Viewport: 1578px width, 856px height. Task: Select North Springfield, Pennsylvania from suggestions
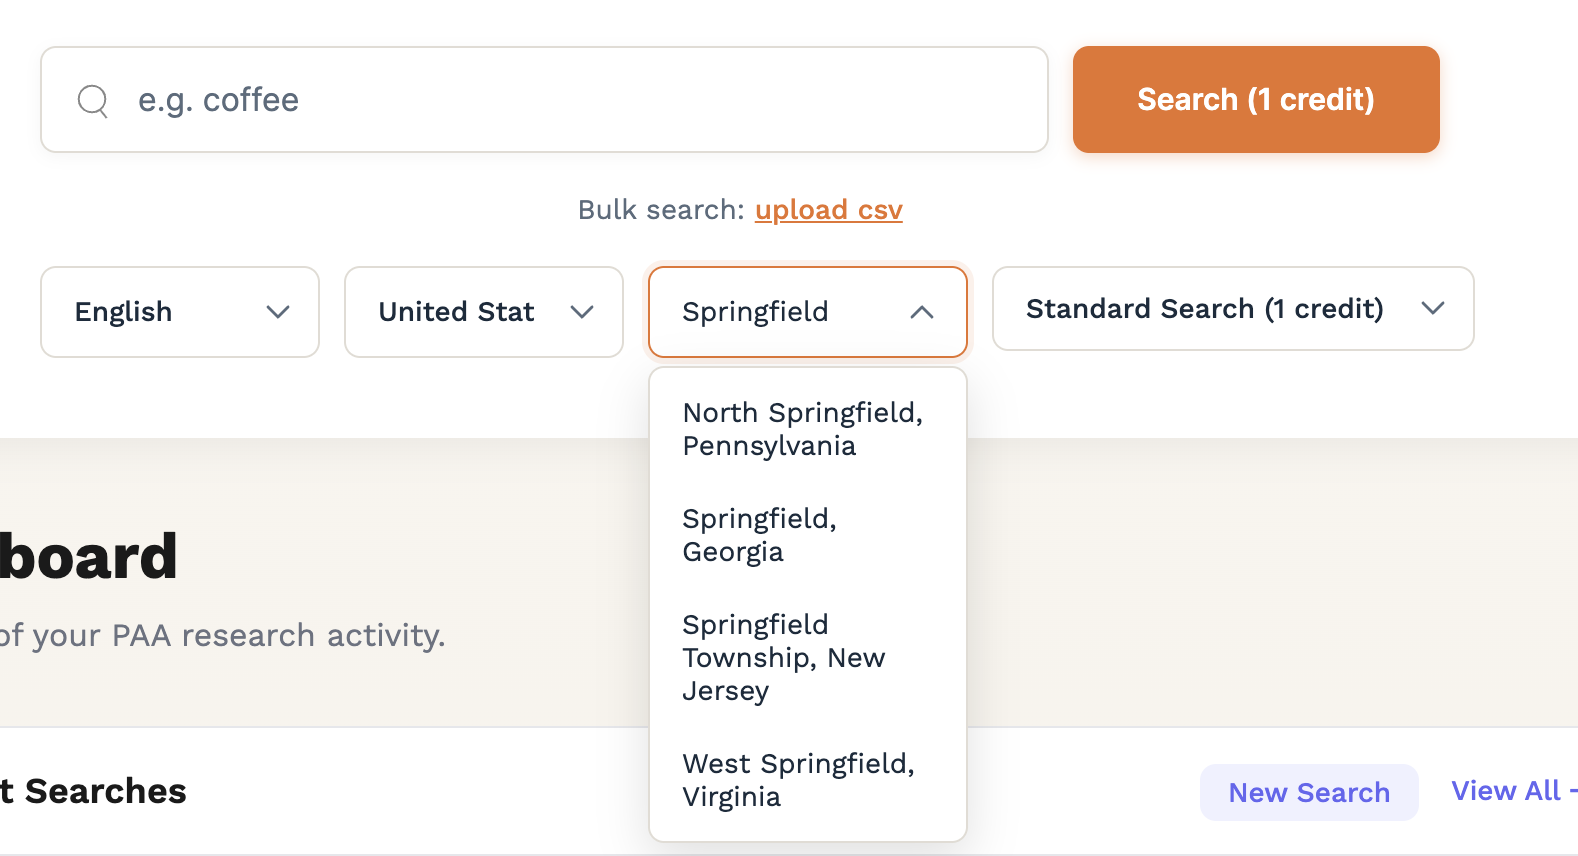coord(802,428)
